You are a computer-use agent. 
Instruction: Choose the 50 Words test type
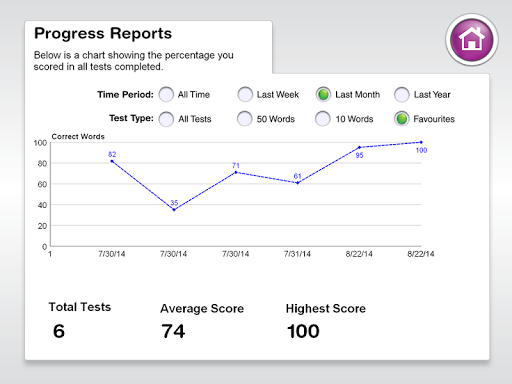pyautogui.click(x=245, y=119)
